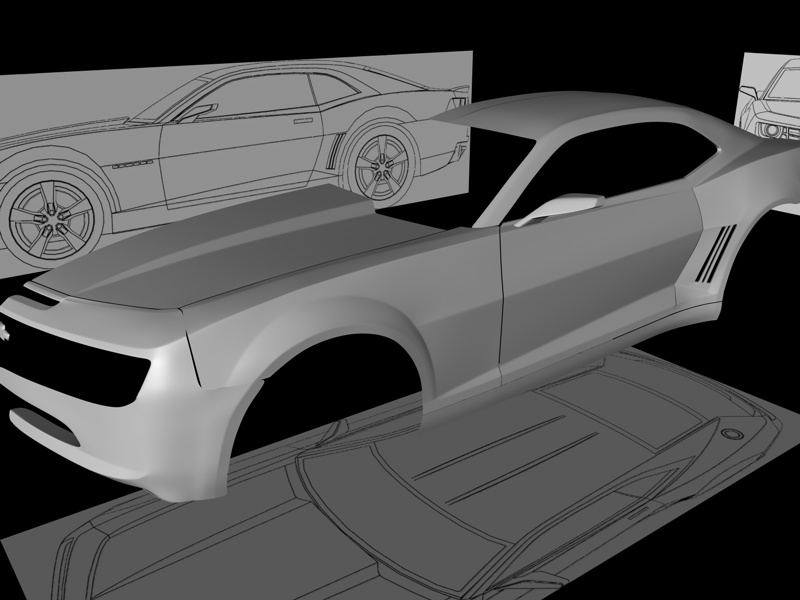Select the fuel cap circle in top blueprint
Screen dimensions: 800x600
click(732, 434)
